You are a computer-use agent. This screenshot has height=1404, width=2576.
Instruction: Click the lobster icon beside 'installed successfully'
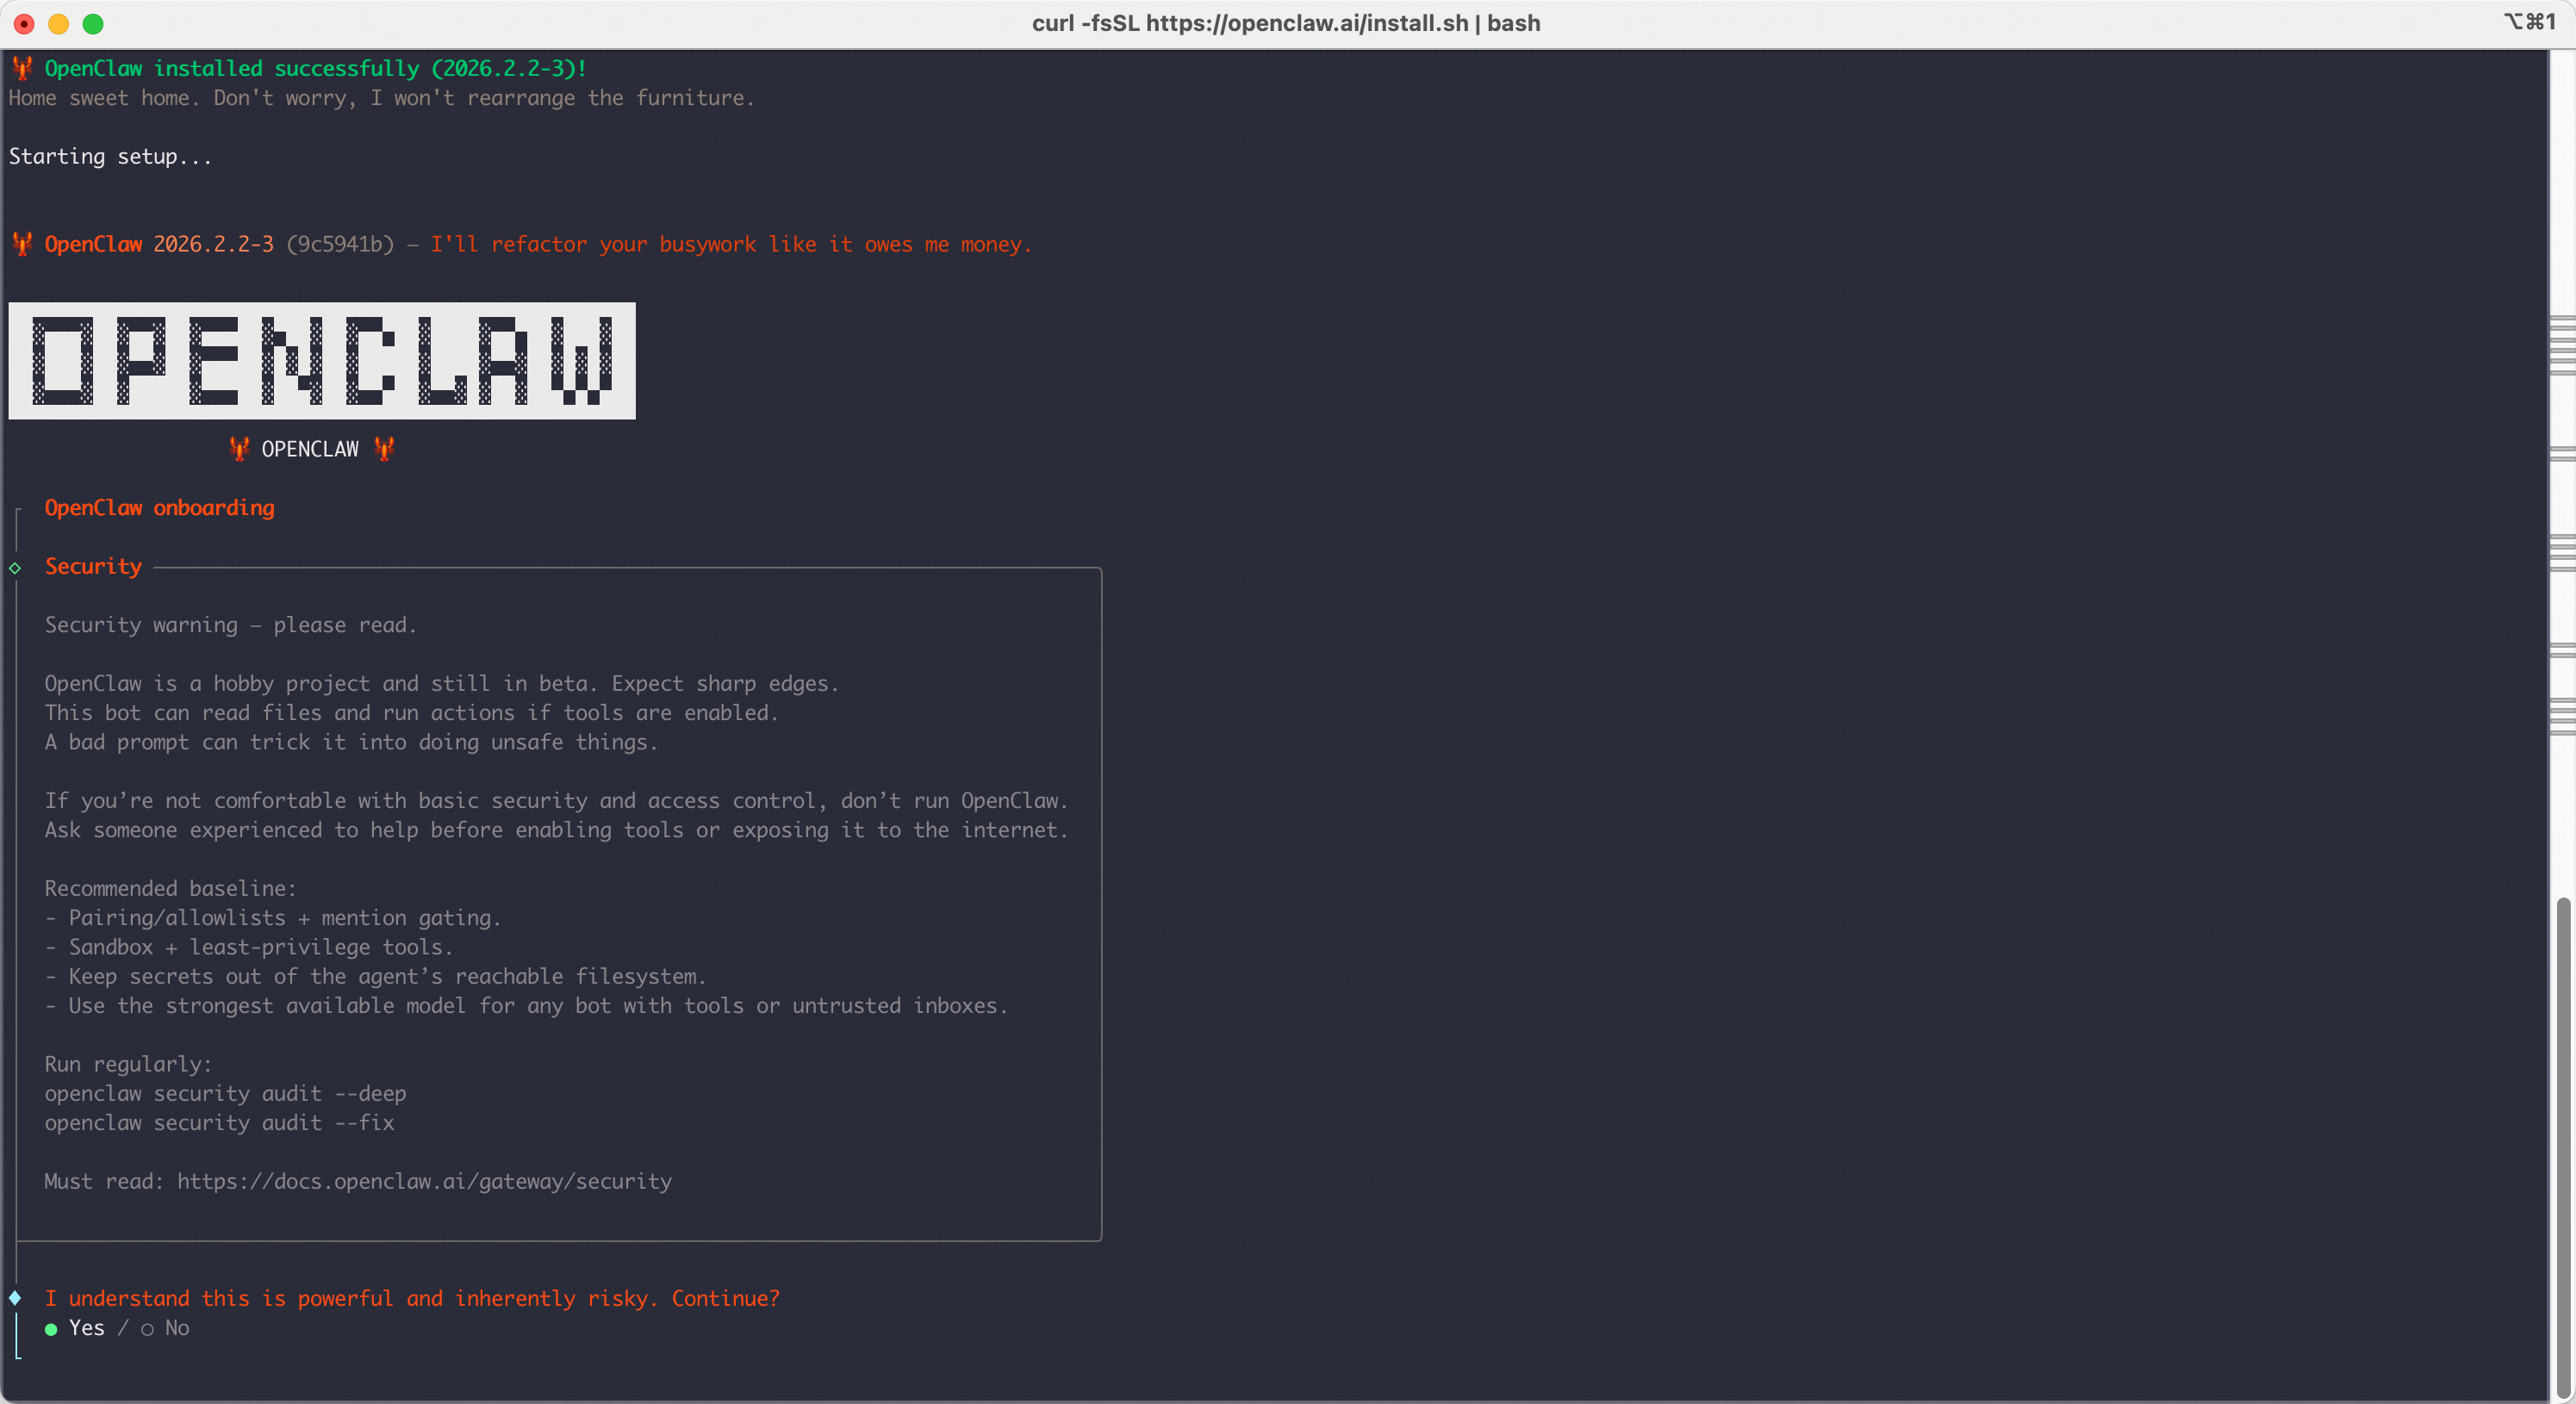[x=22, y=69]
